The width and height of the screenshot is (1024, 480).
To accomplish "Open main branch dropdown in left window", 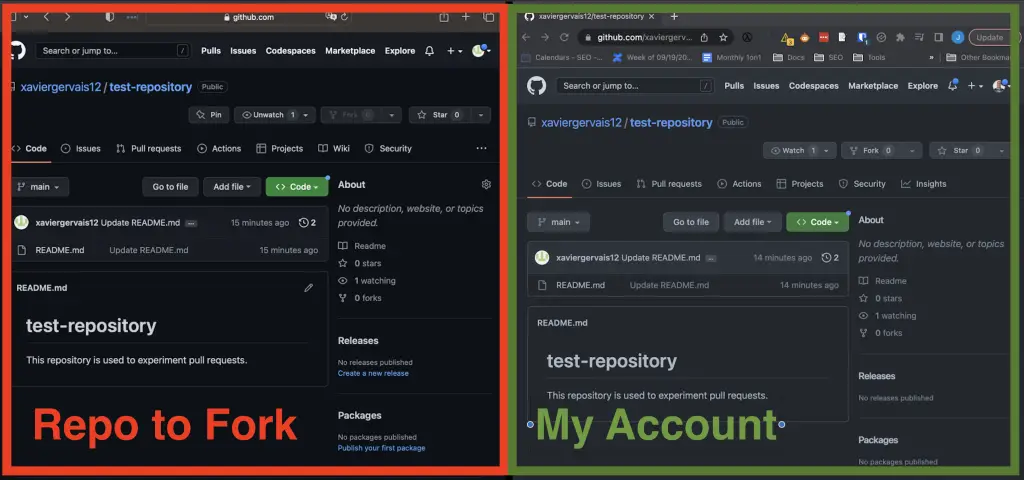I will (x=39, y=187).
